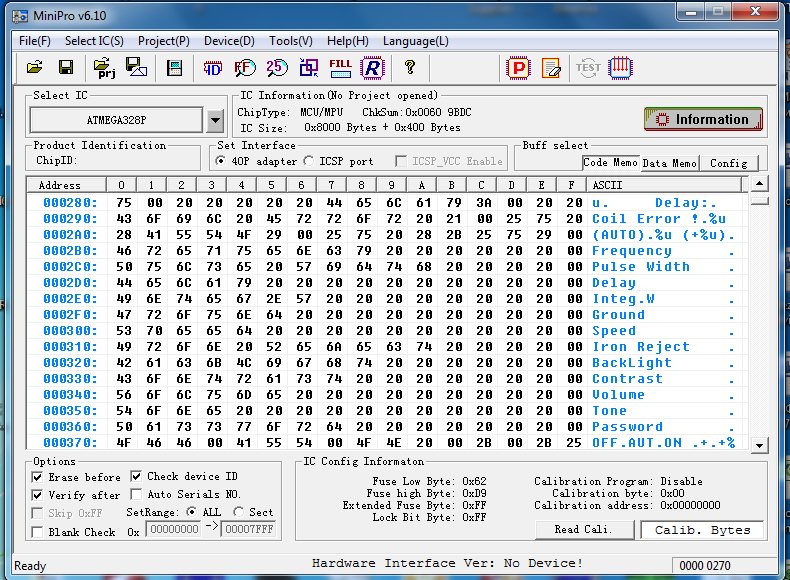
Task: Open the File(F) menu
Action: pos(35,41)
